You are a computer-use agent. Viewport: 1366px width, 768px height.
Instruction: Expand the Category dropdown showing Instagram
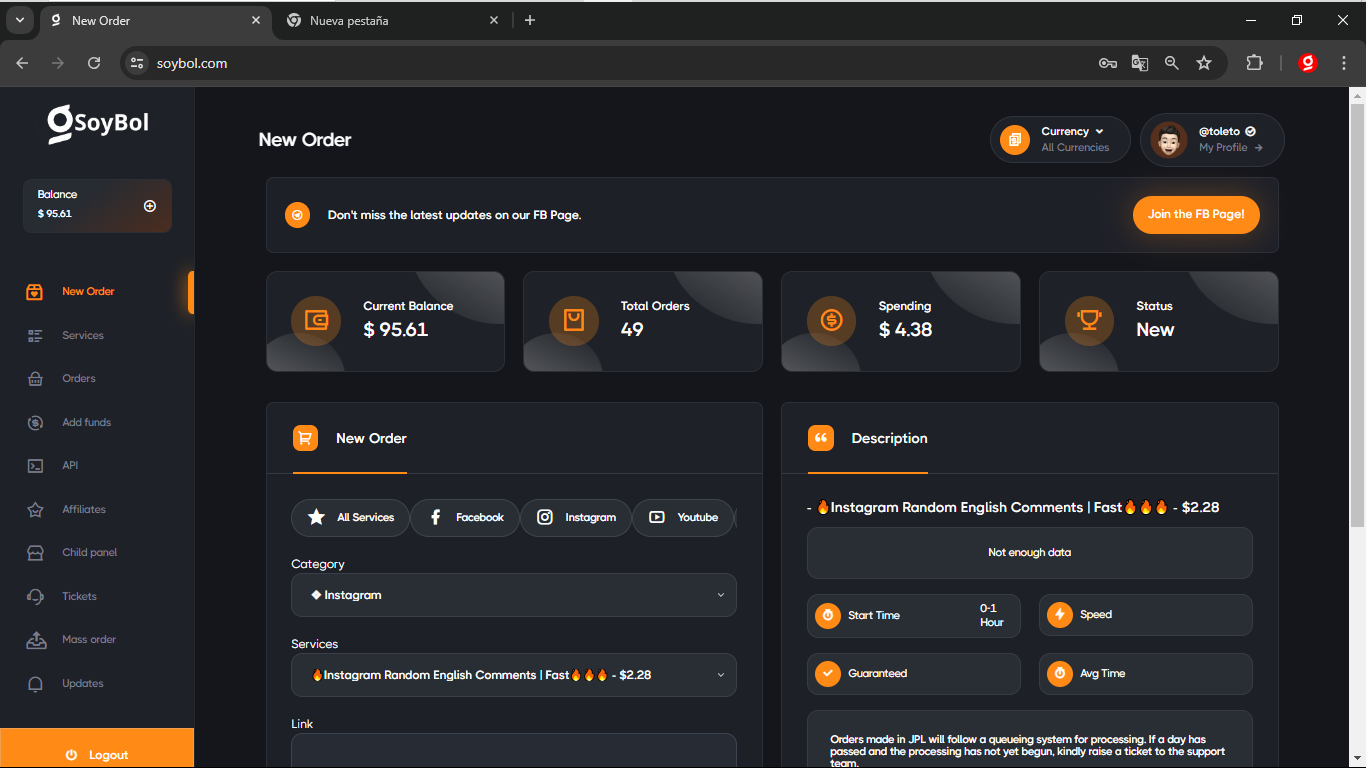[x=513, y=595]
